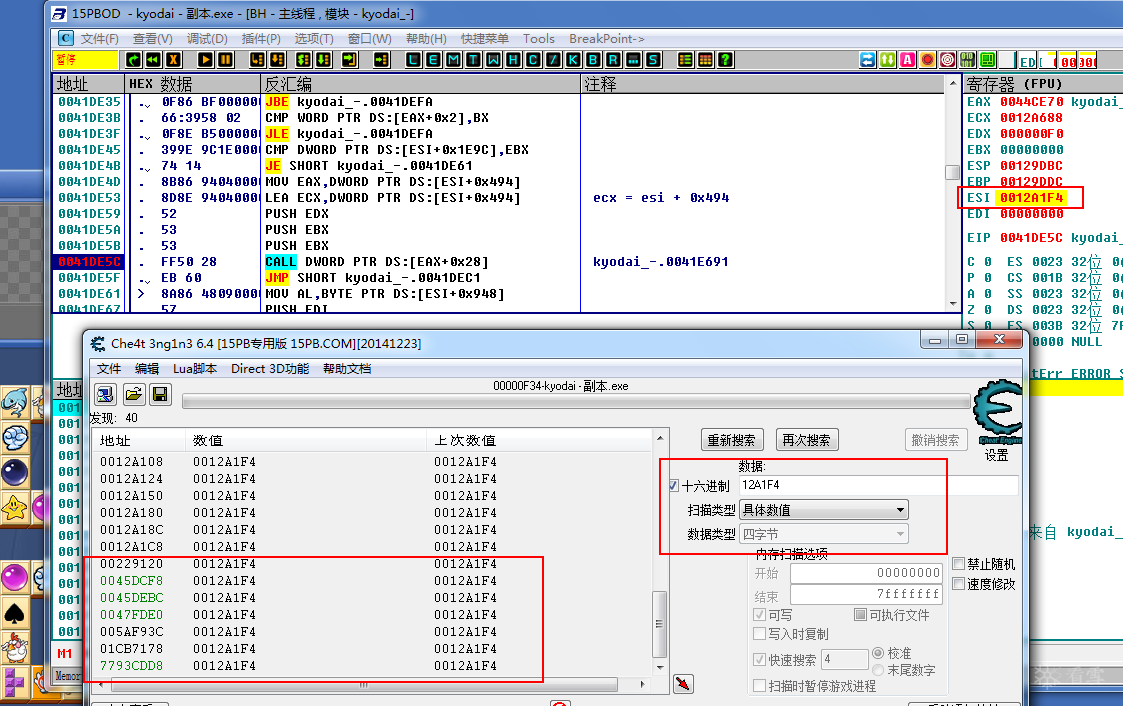Click the Trace into toolbar icon
1123x706 pixels.
[x=304, y=60]
